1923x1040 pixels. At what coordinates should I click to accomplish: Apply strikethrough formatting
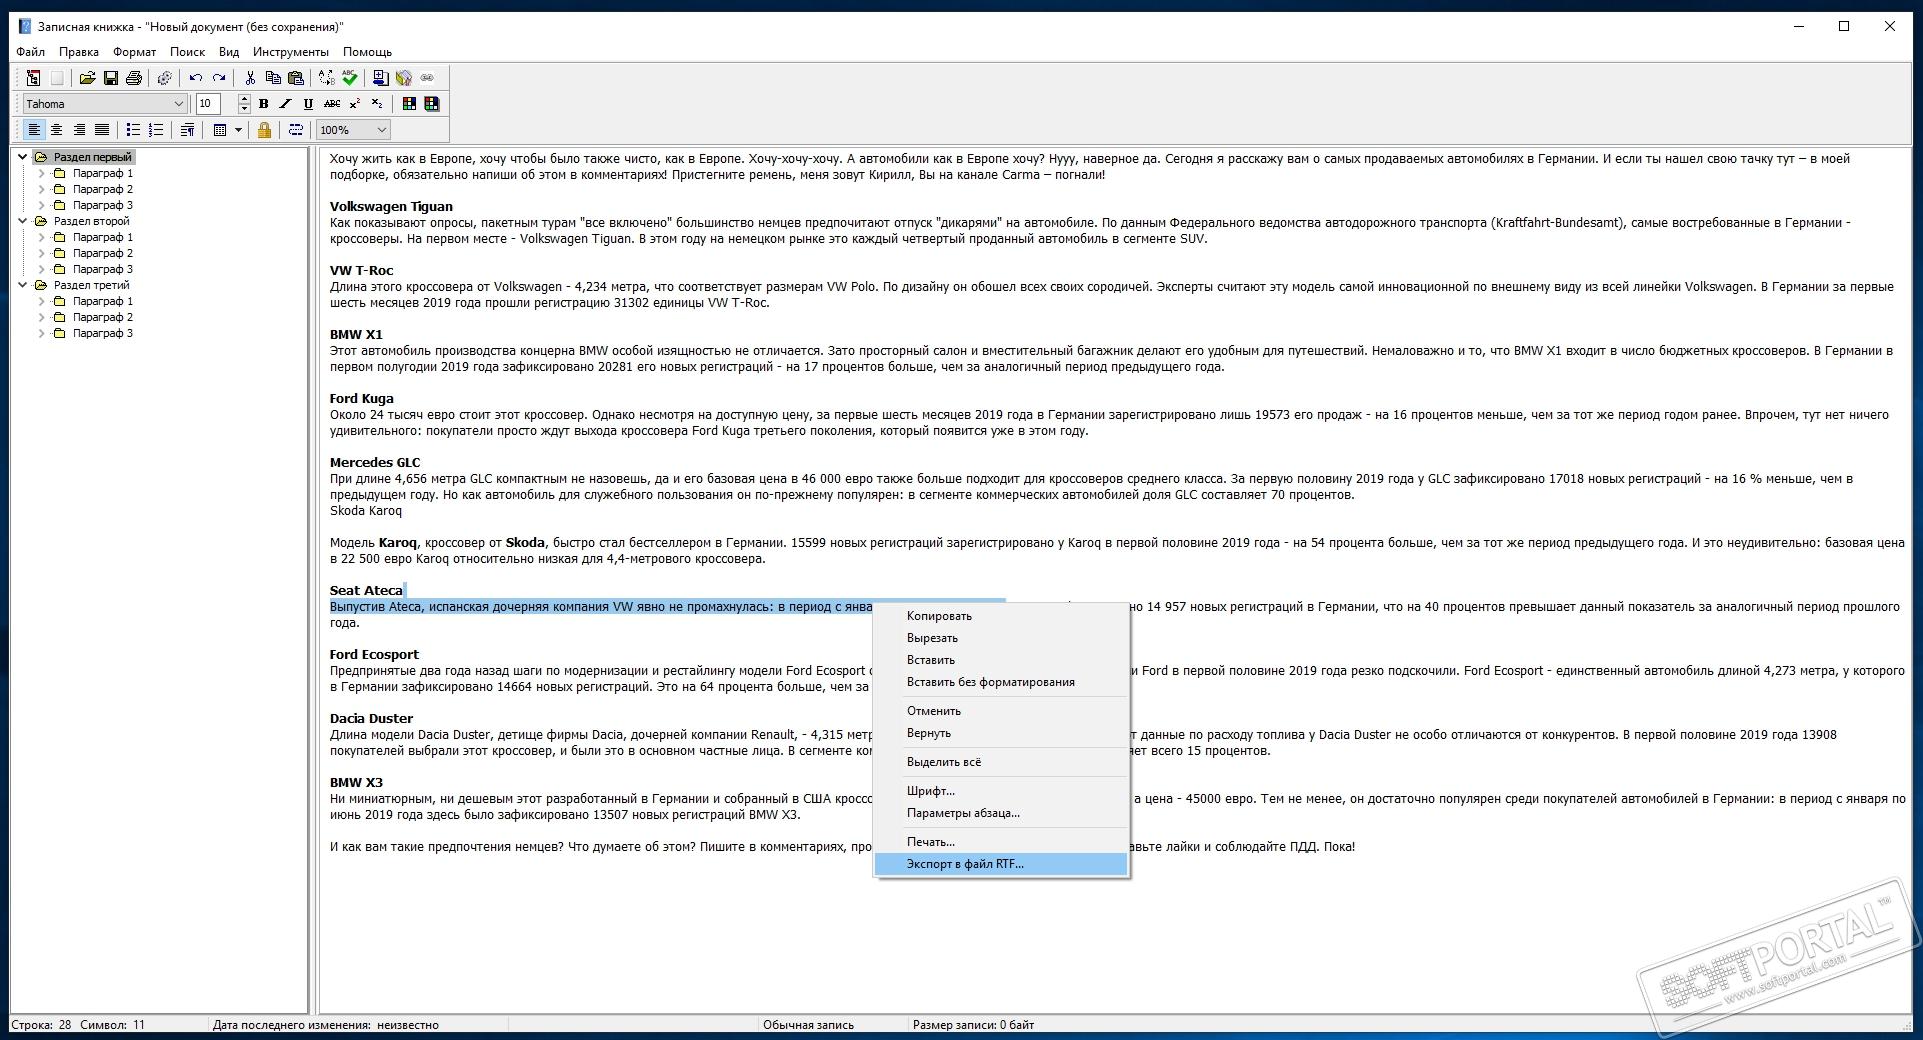pyautogui.click(x=332, y=103)
